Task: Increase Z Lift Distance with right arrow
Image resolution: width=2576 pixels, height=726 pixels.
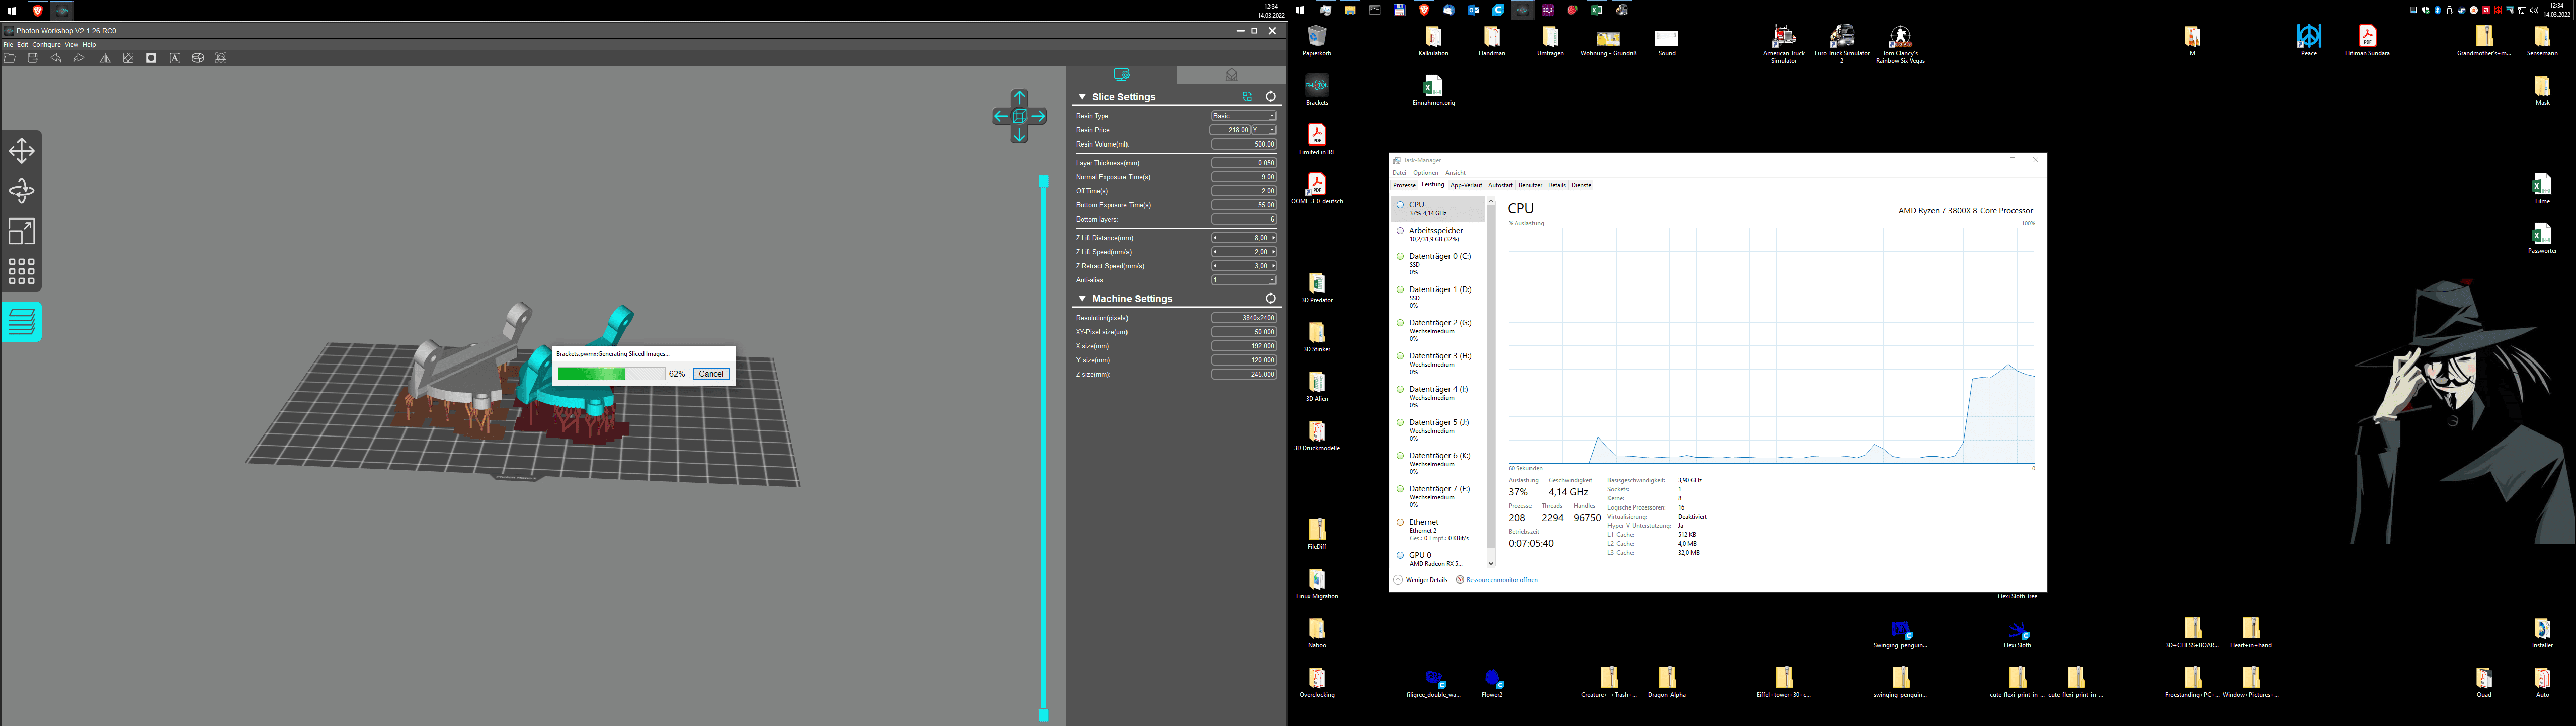Action: click(x=1273, y=238)
